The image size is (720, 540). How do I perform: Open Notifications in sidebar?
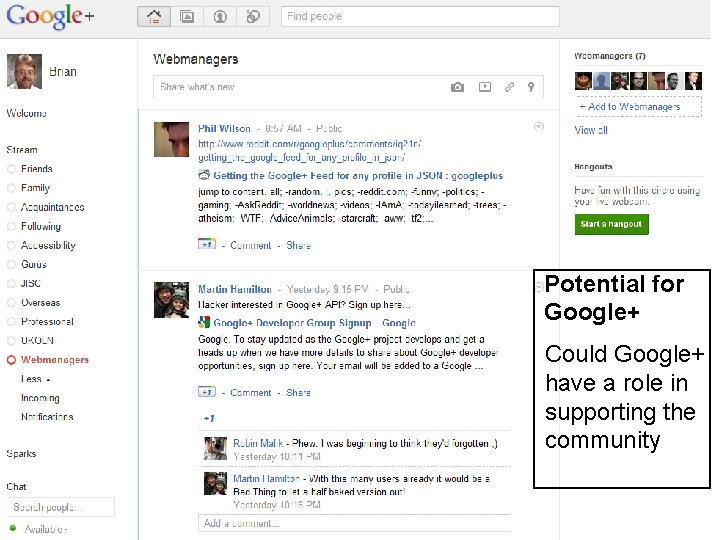[x=47, y=417]
